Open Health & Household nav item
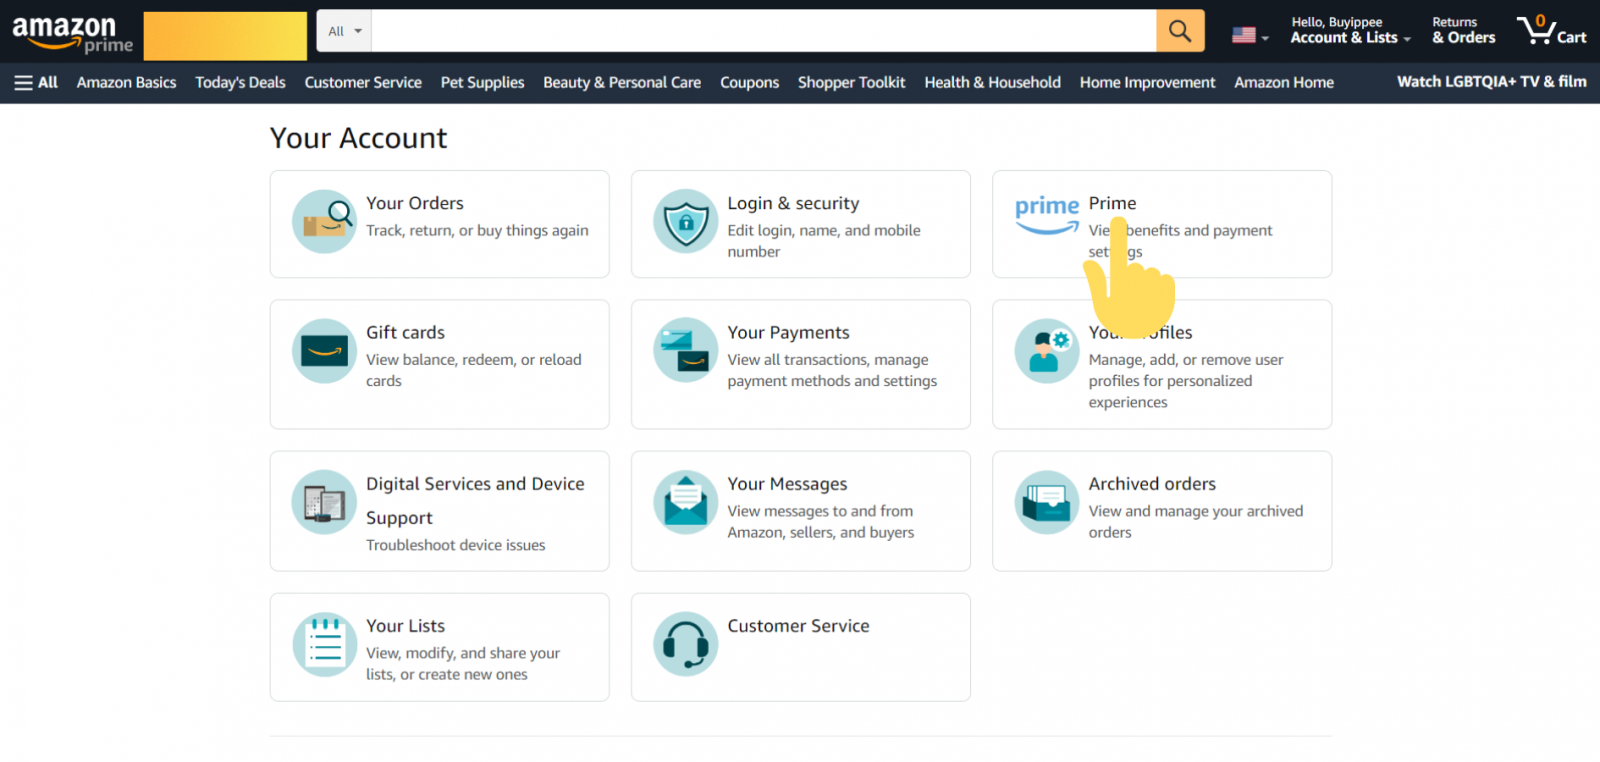Viewport: 1600px width, 762px height. (x=992, y=82)
